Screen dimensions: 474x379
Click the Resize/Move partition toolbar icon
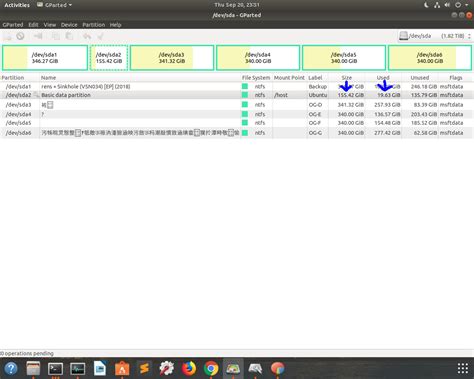tap(38, 36)
